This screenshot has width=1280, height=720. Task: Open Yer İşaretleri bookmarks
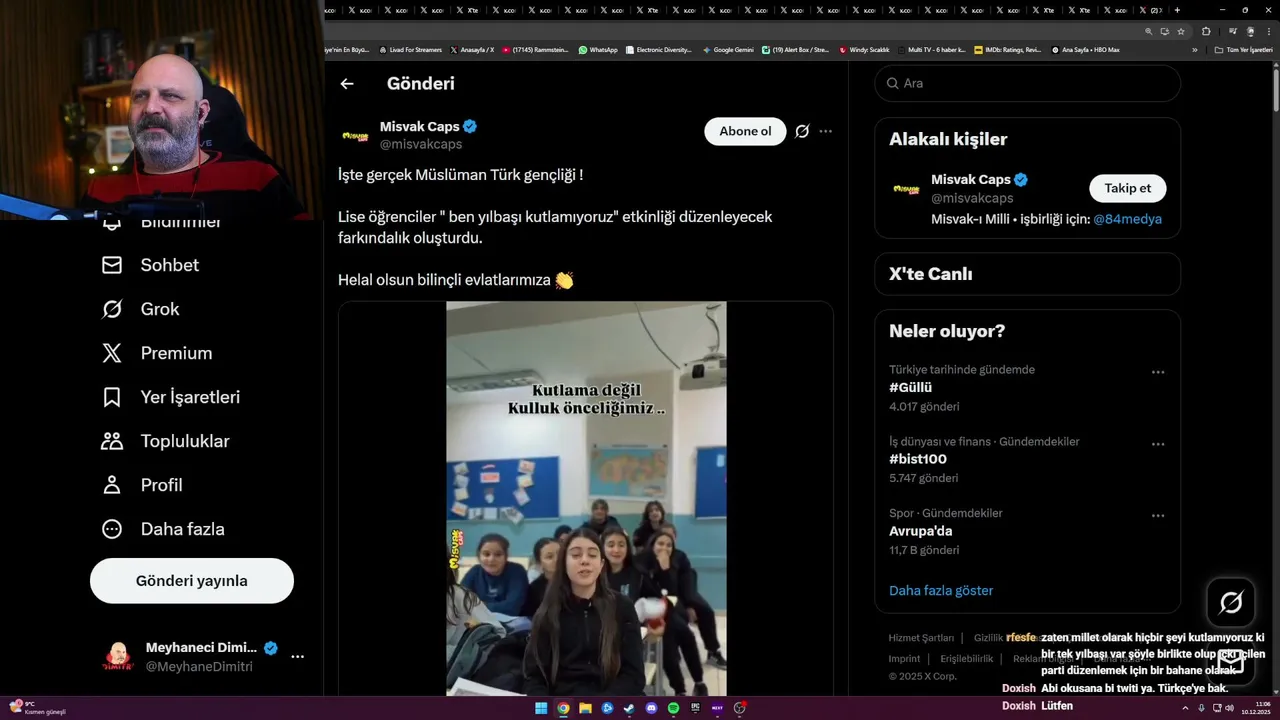[x=171, y=397]
